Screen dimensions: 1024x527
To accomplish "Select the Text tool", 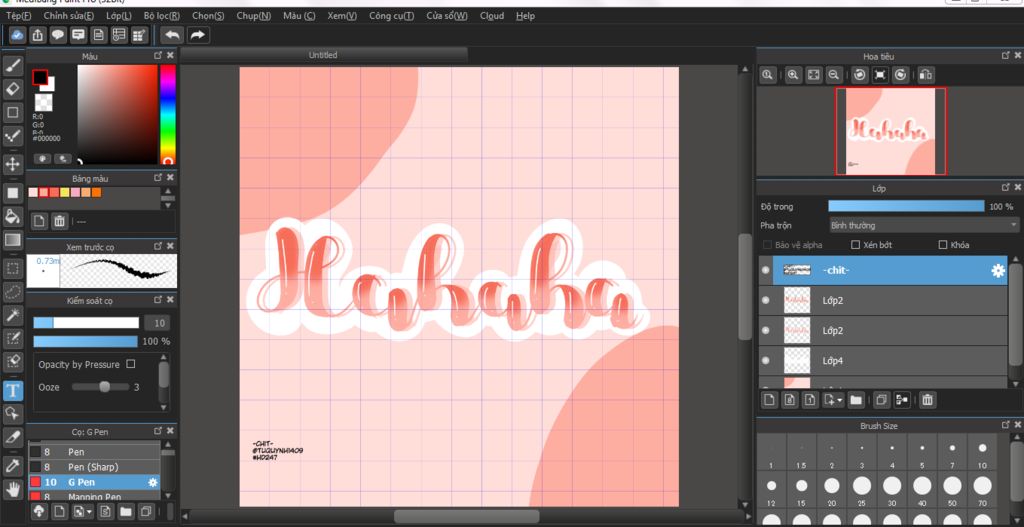I will tap(12, 391).
